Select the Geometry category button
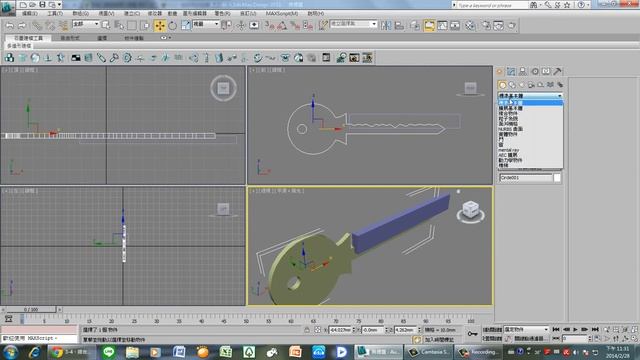 pos(502,85)
